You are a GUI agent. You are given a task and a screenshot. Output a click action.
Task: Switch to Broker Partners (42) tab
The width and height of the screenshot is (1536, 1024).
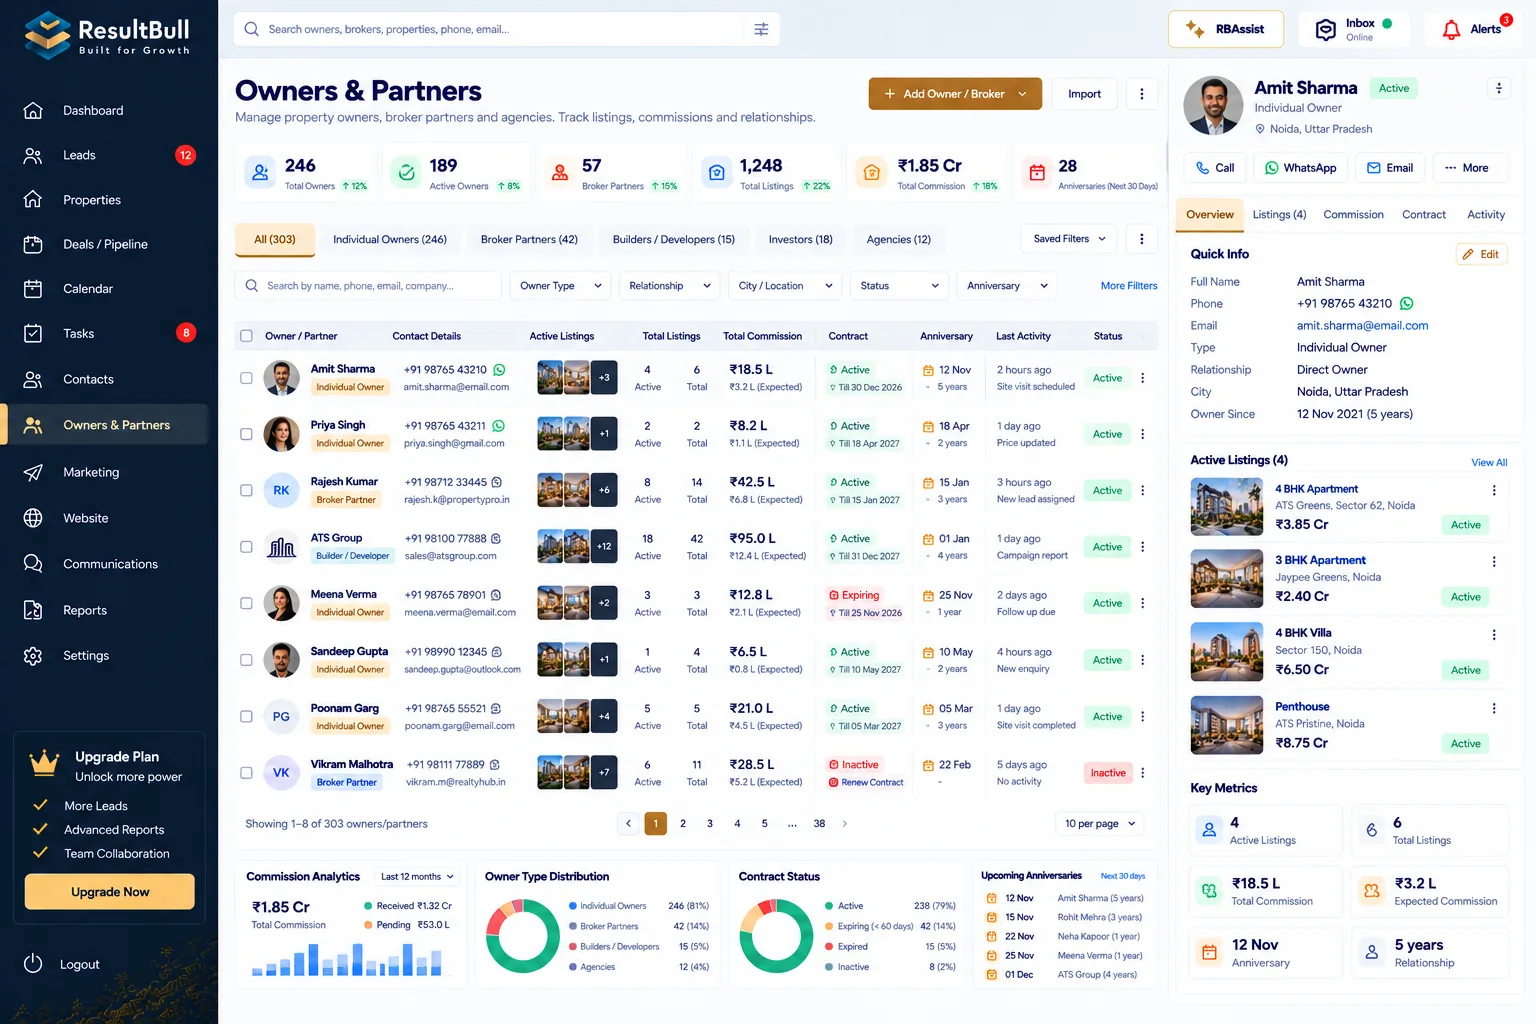coord(529,240)
